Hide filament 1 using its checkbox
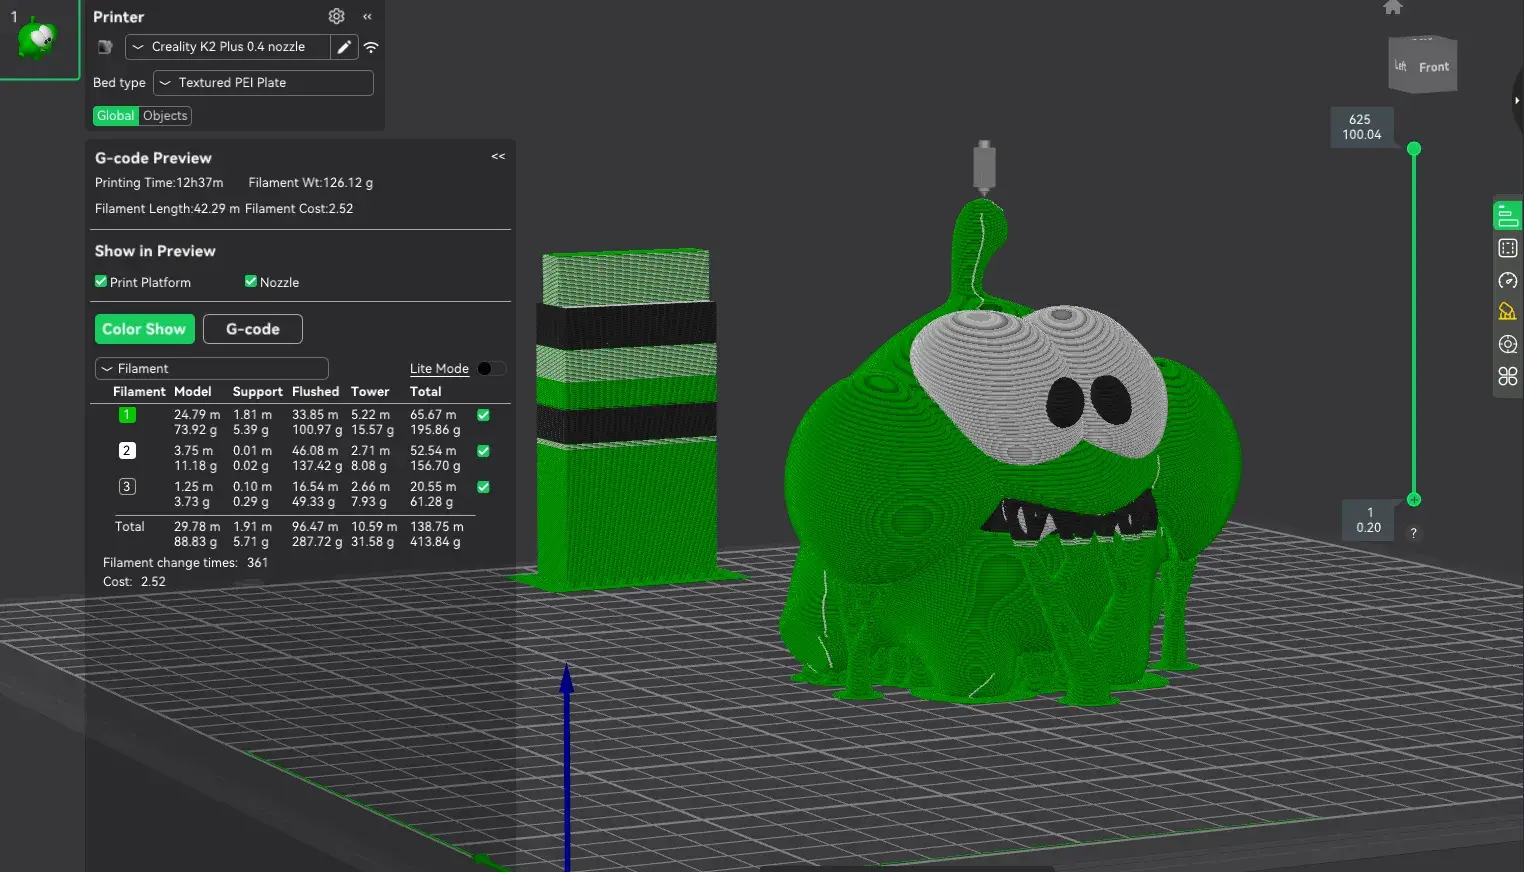This screenshot has width=1524, height=872. coord(483,415)
